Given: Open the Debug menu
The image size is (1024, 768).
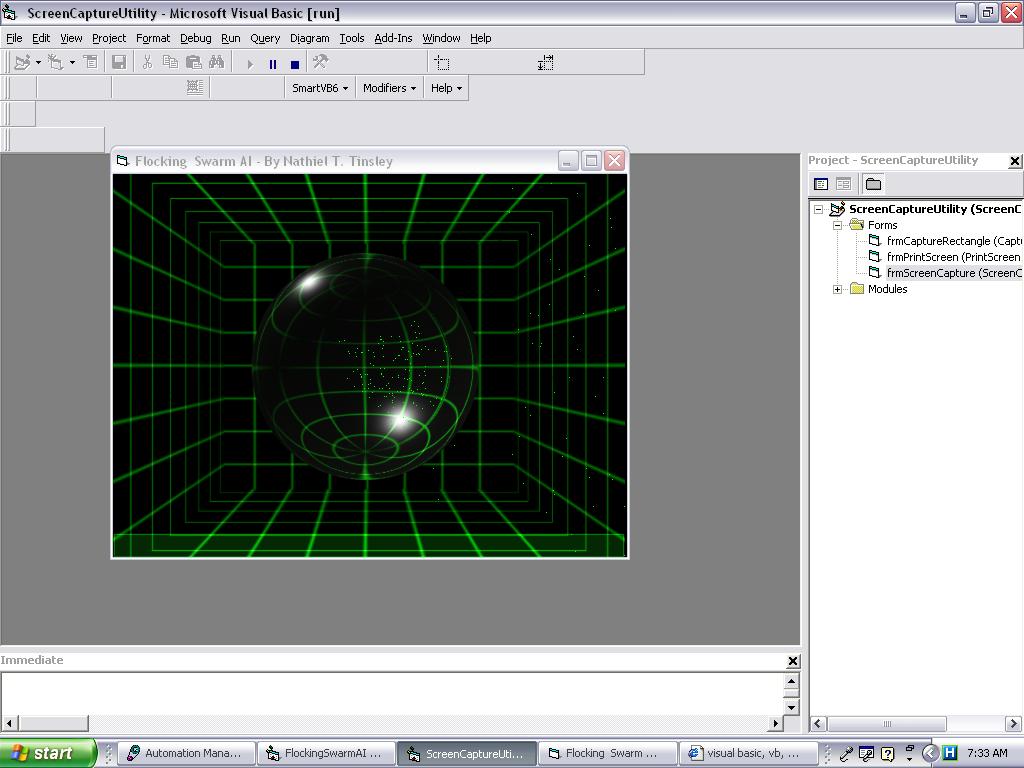Looking at the screenshot, I should pyautogui.click(x=195, y=38).
